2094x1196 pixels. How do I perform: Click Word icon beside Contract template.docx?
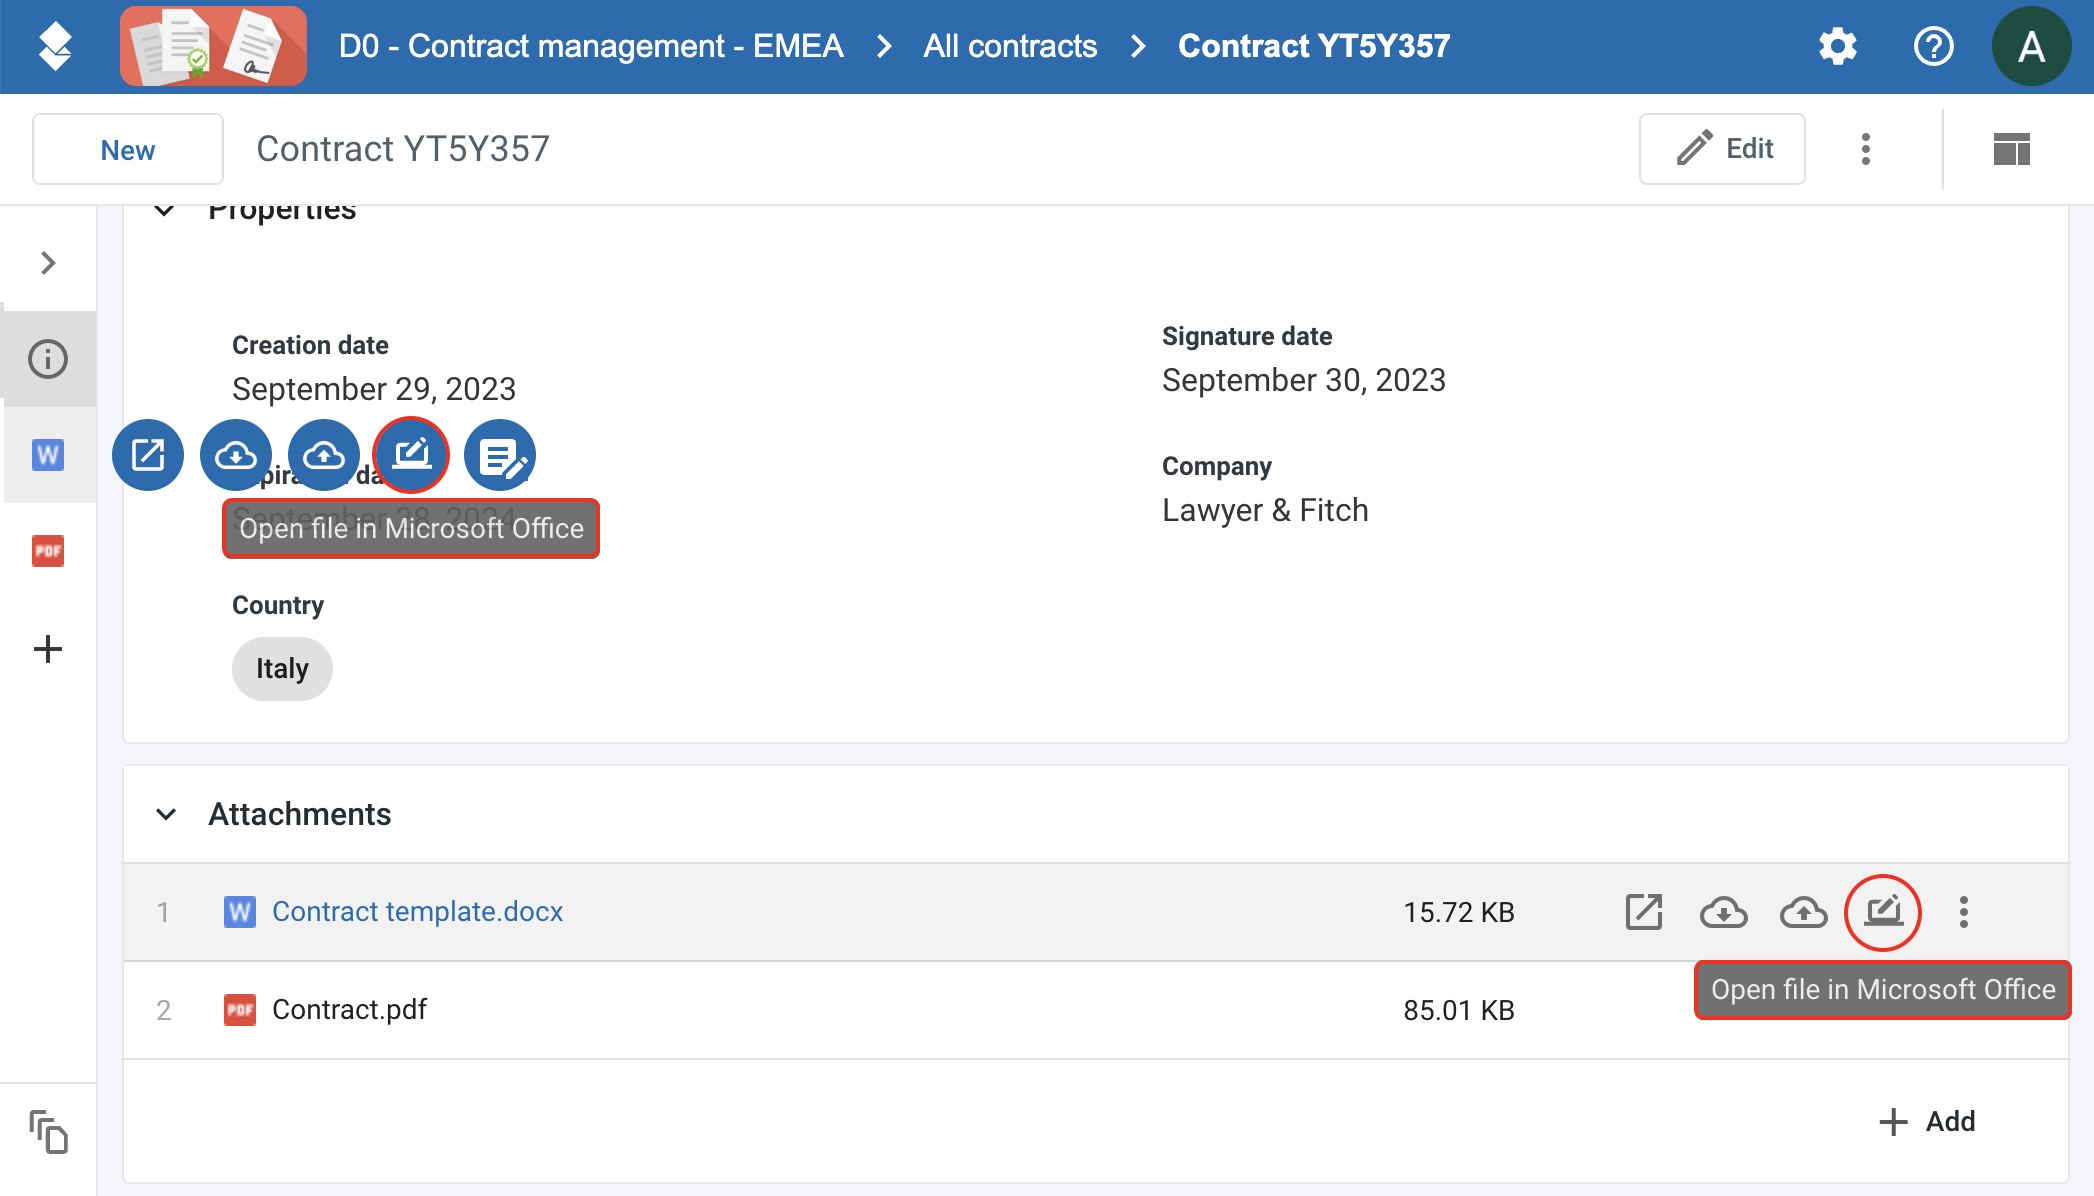click(x=240, y=911)
